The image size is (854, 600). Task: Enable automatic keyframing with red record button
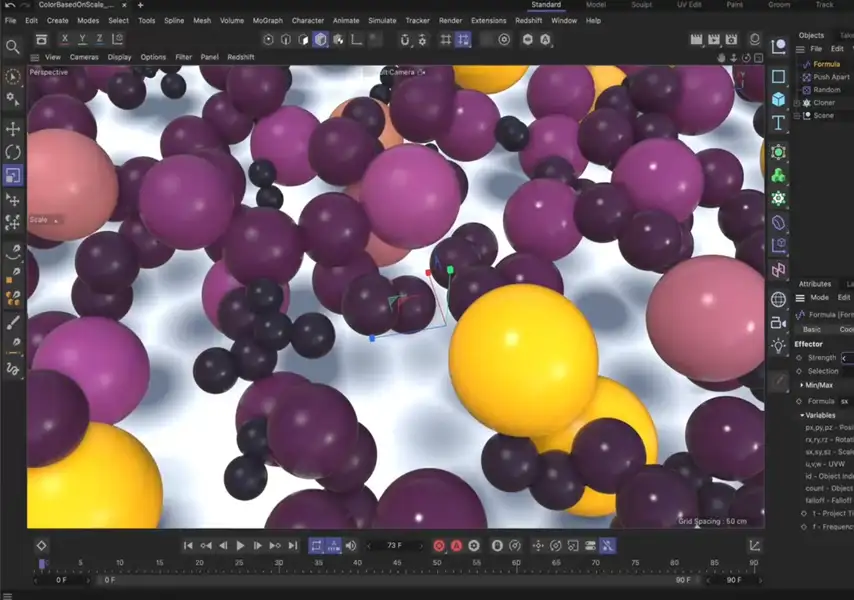click(x=457, y=545)
